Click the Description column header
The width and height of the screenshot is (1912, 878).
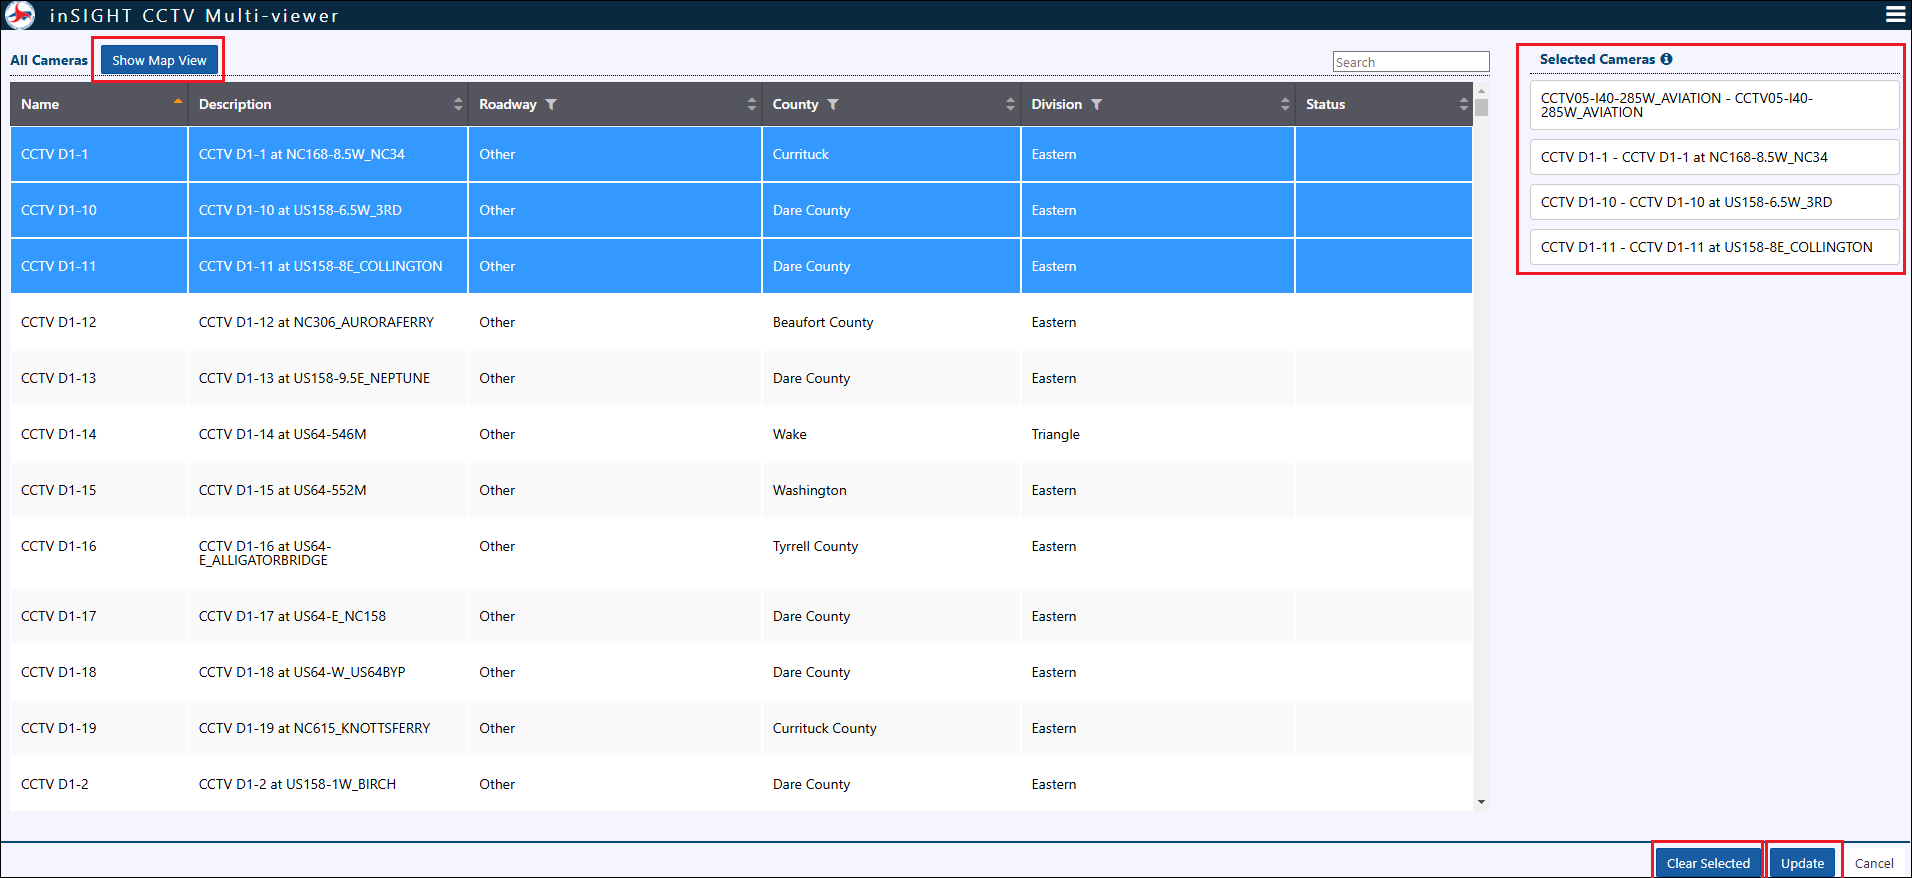pyautogui.click(x=328, y=104)
